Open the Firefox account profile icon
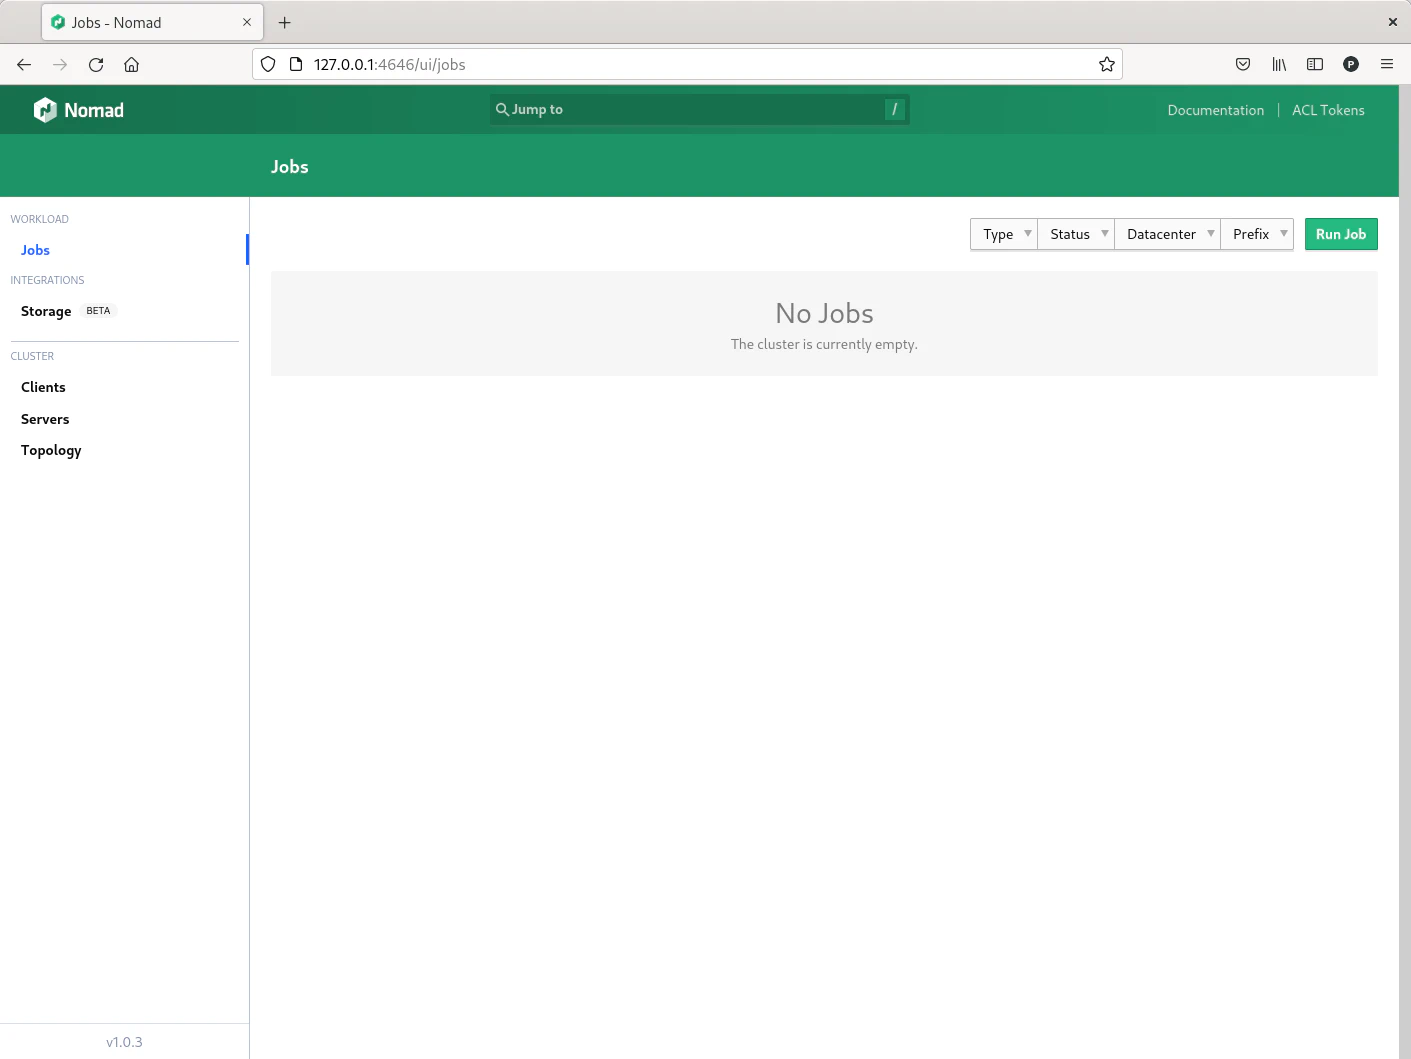The image size is (1411, 1059). pyautogui.click(x=1351, y=65)
